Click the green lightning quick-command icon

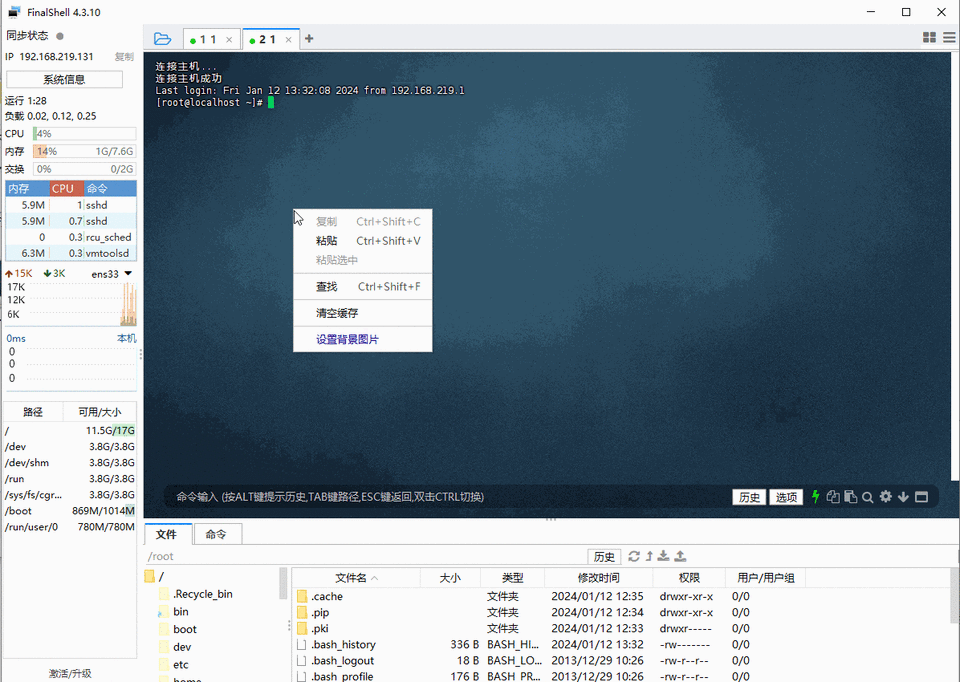click(816, 497)
